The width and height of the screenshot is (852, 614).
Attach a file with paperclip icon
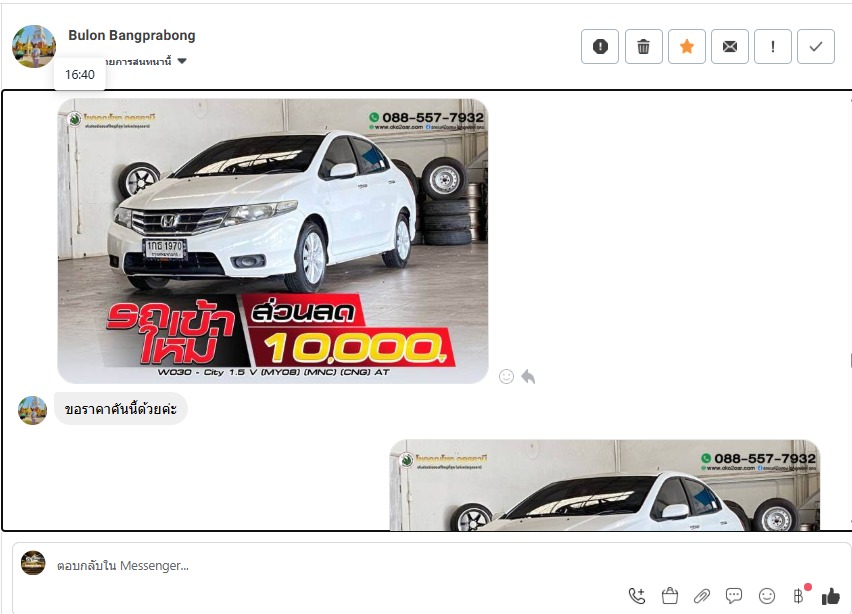pos(702,596)
